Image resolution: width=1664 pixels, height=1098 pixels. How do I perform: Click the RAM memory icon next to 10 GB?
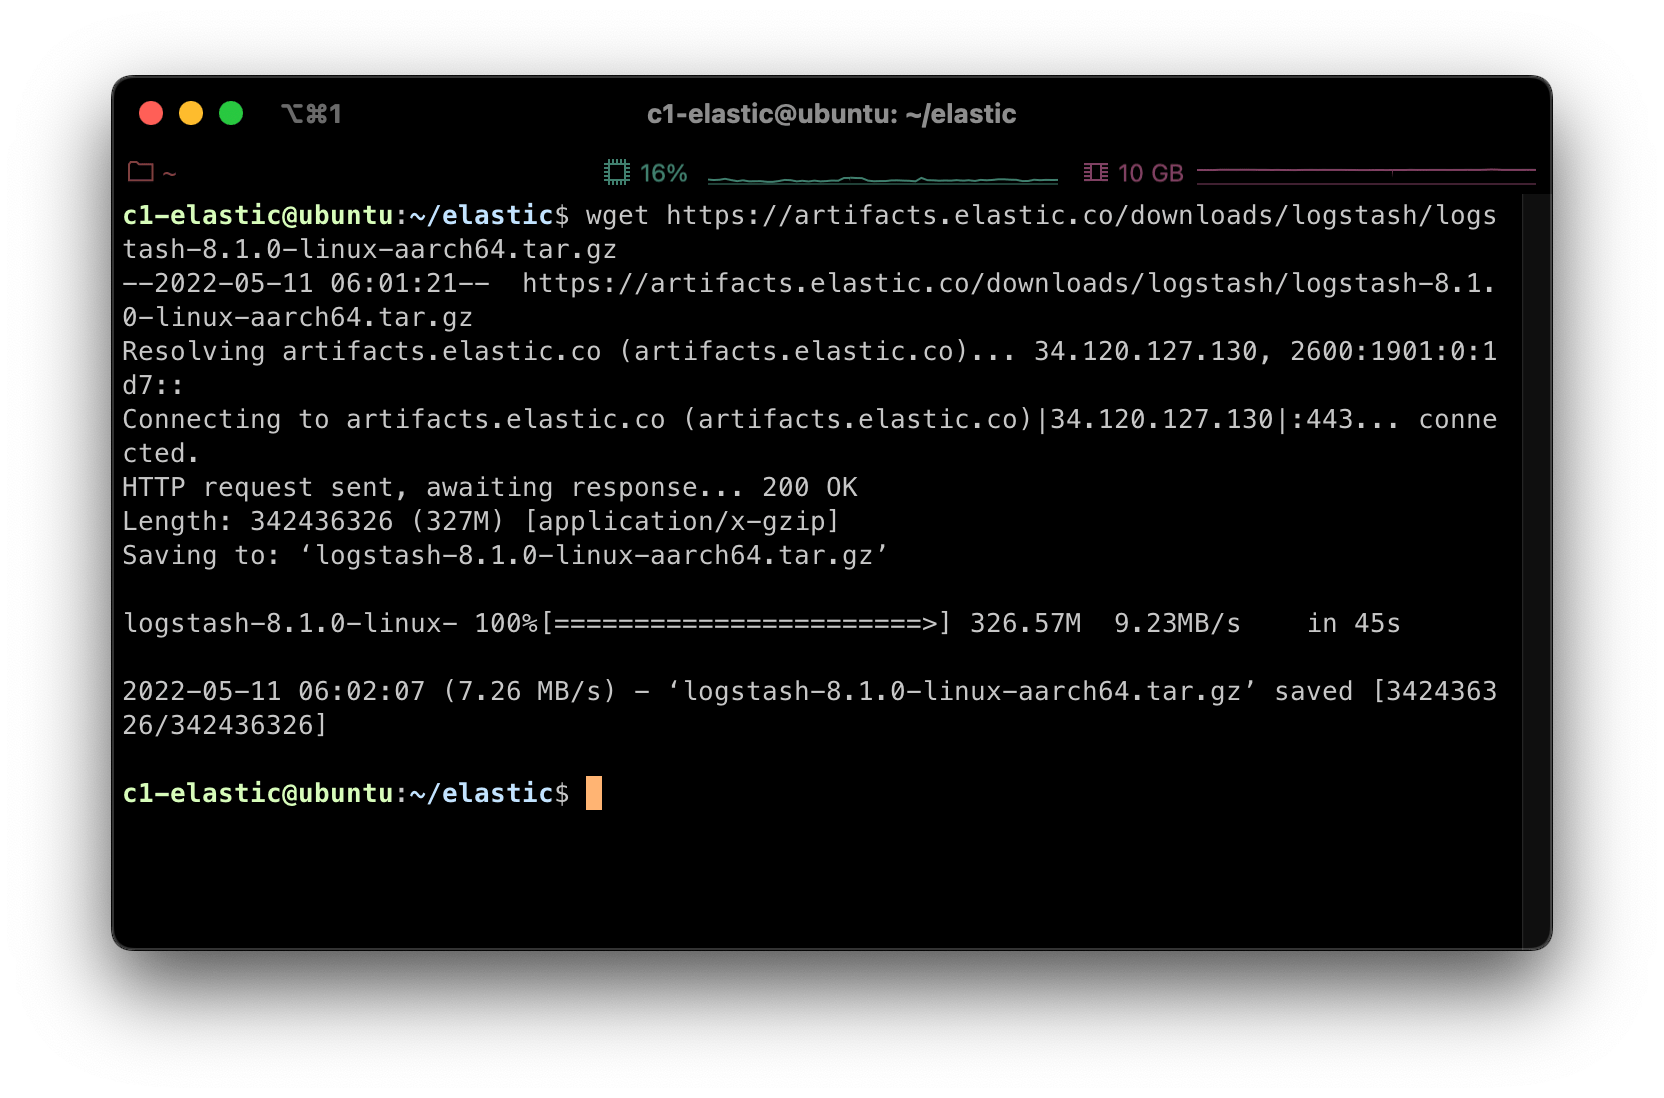point(1097,172)
